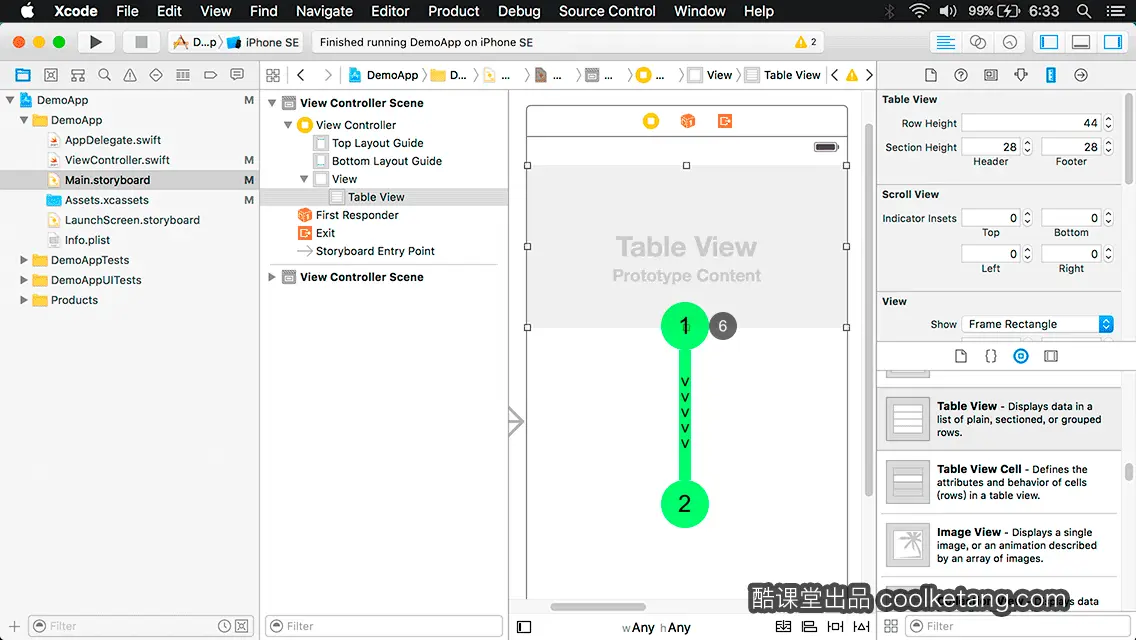Open the File inspector tab
The height and width of the screenshot is (640, 1136).
931,75
